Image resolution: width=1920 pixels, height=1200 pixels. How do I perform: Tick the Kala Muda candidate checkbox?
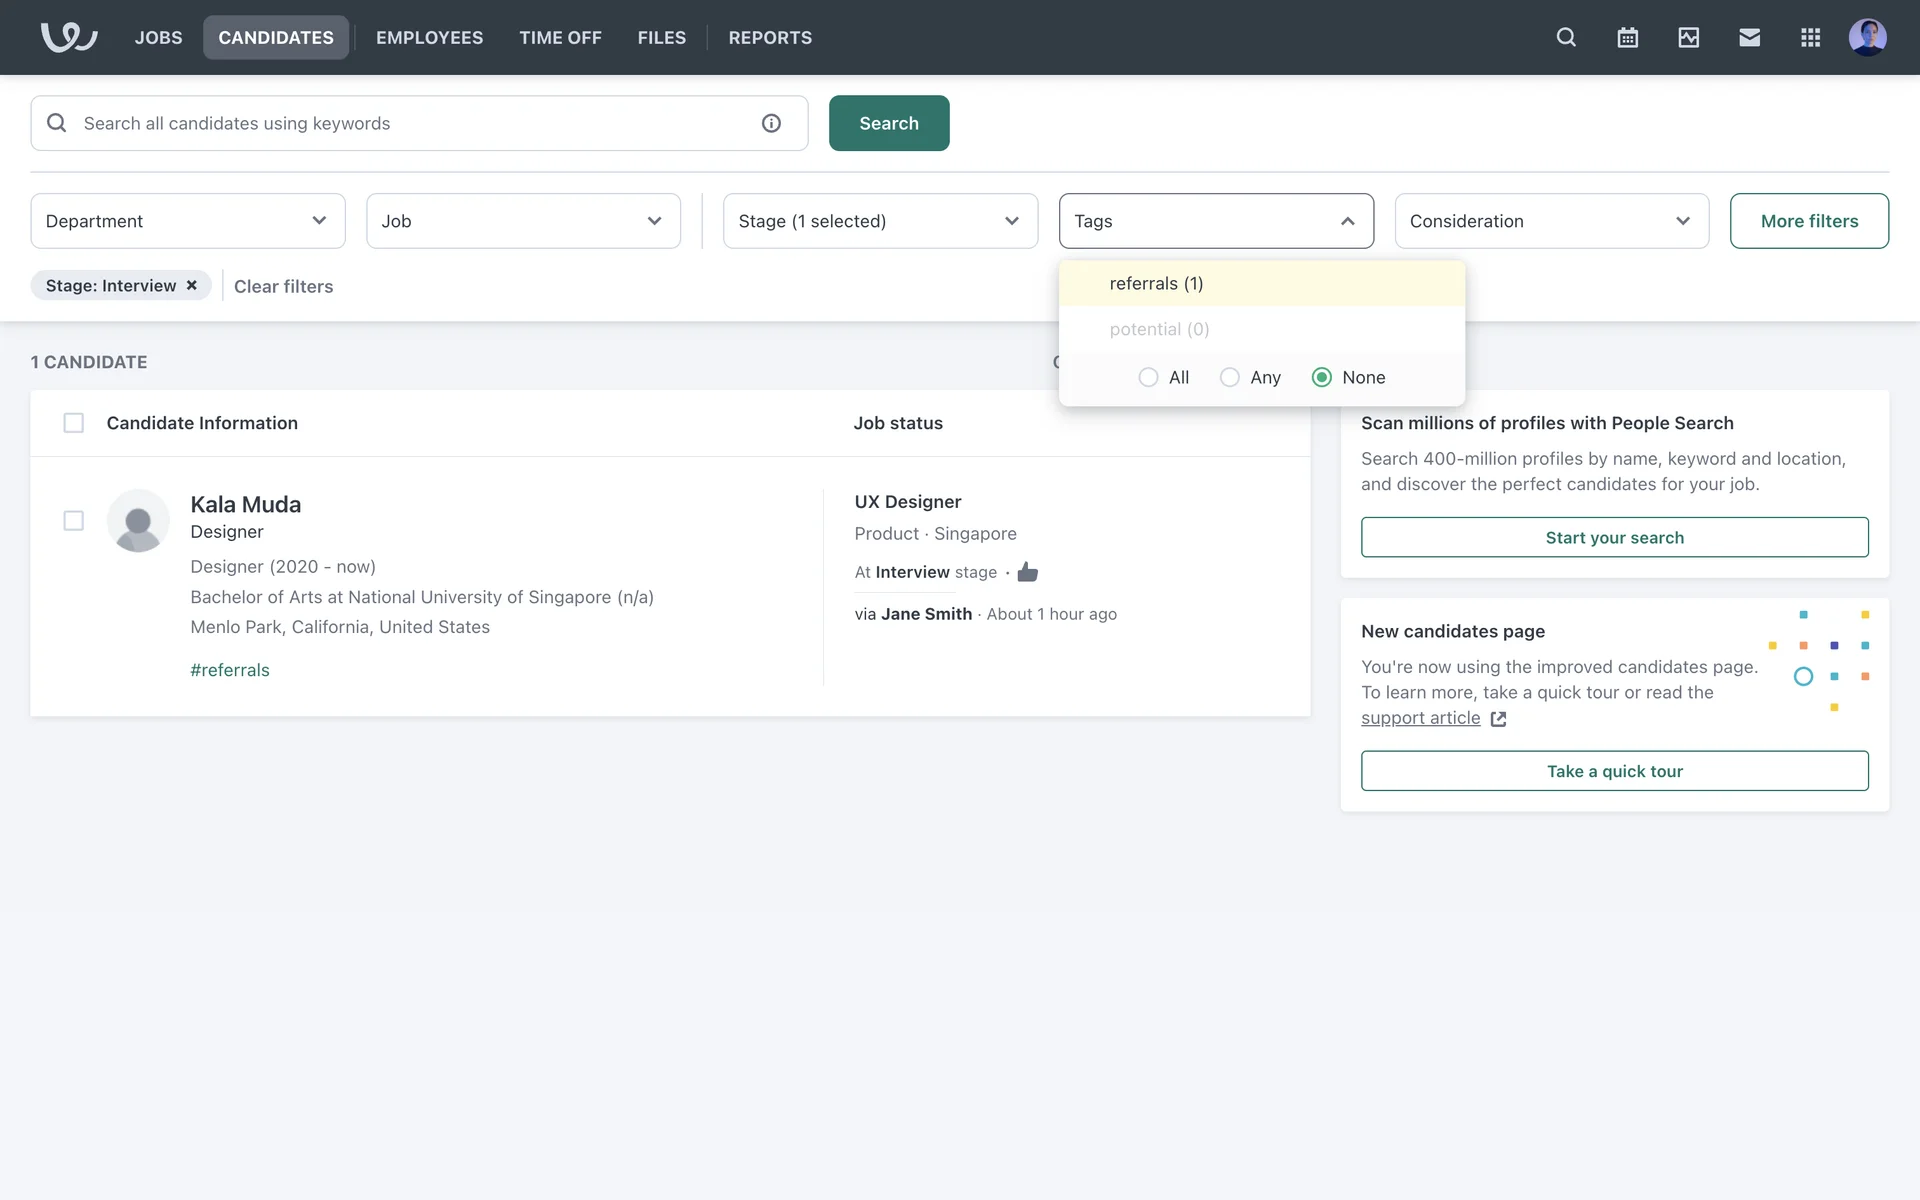73,520
